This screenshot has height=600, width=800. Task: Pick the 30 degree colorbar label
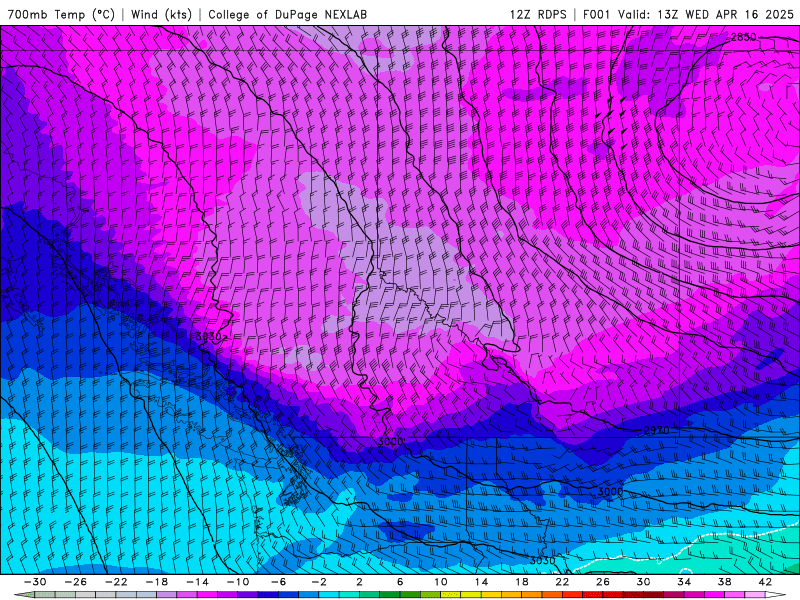pyautogui.click(x=643, y=582)
